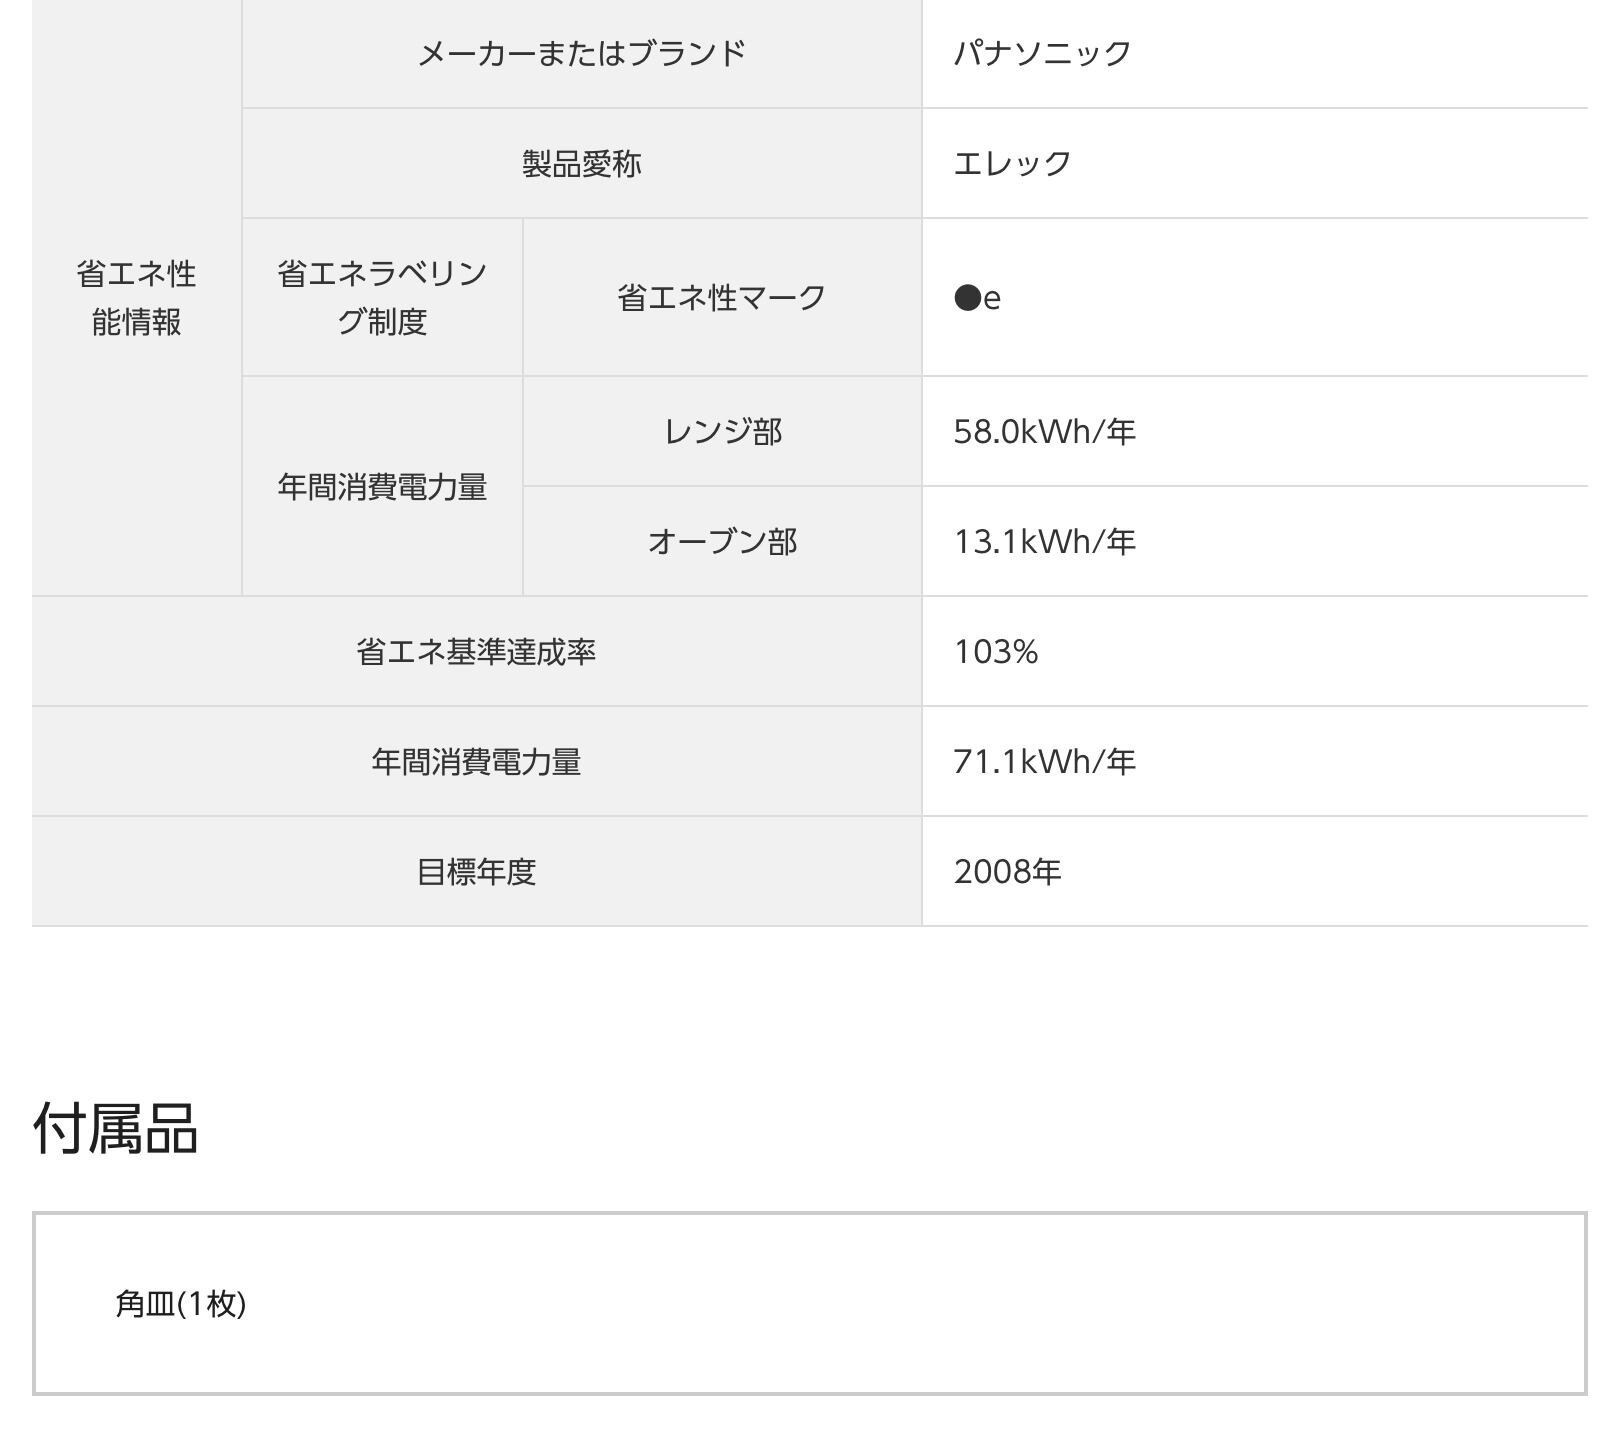Click the レンジ部 sub-header cell
The image size is (1620, 1450).
[722, 431]
